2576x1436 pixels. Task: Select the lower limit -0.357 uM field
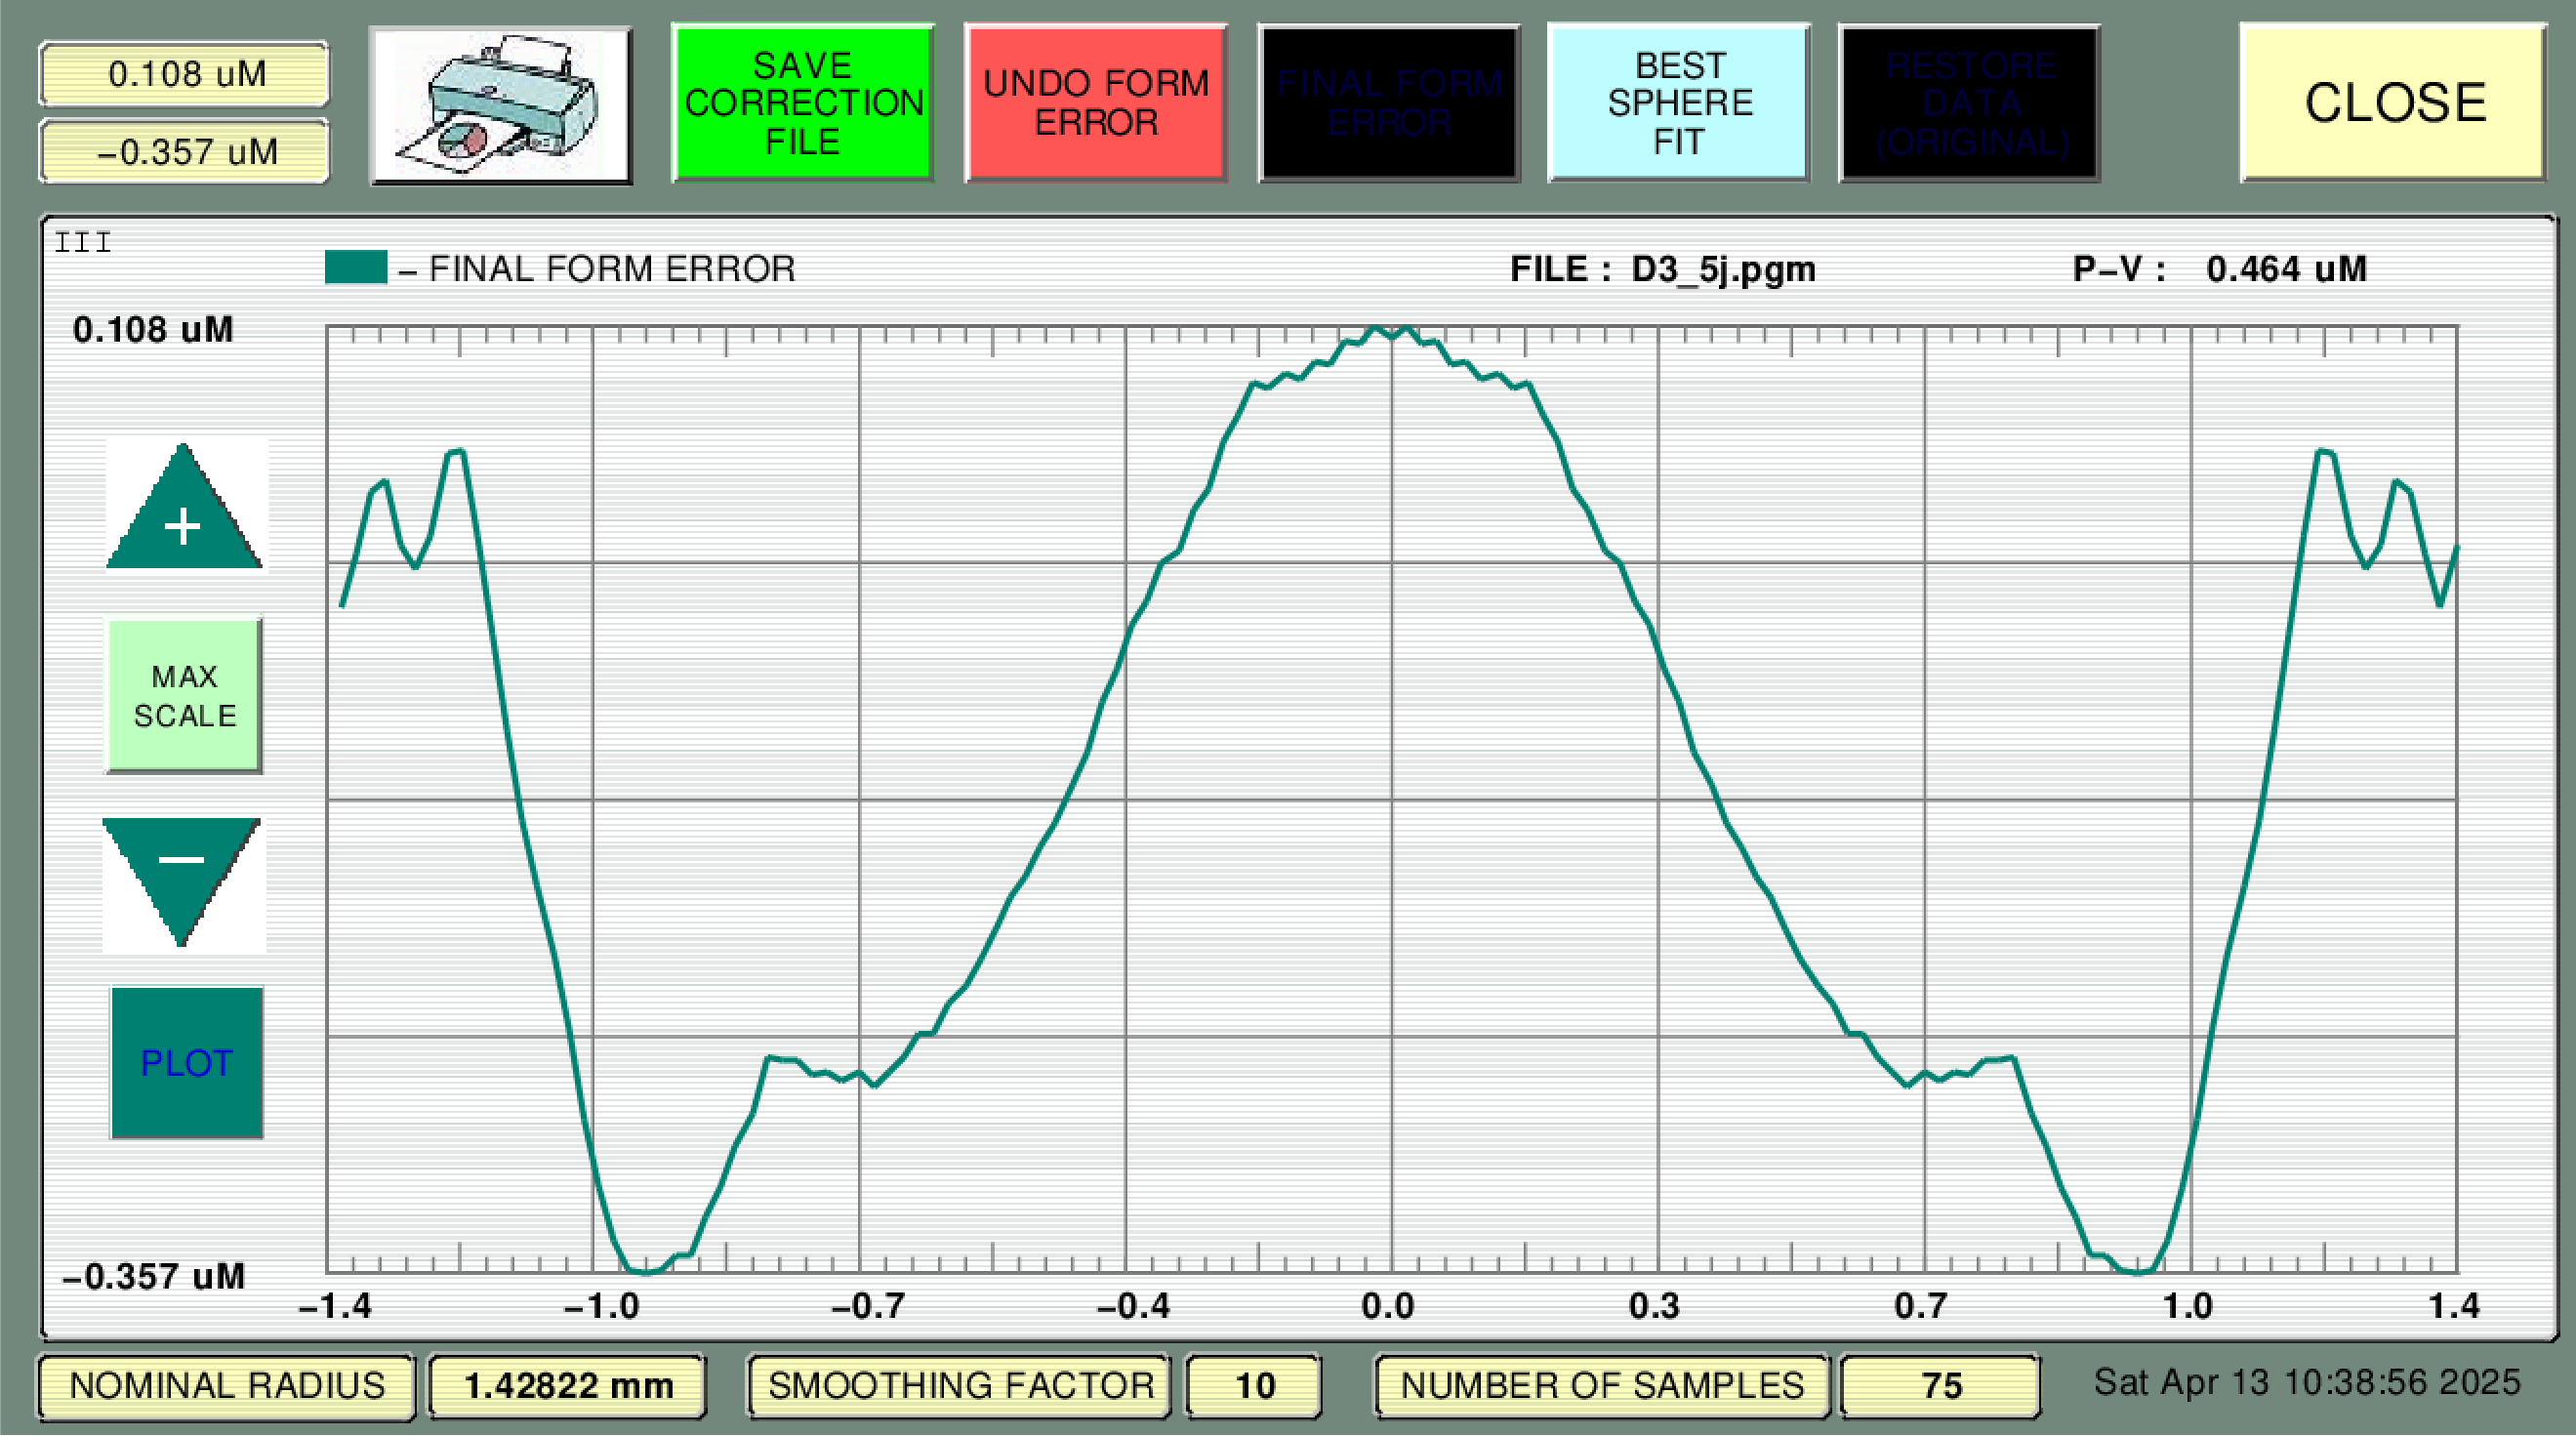(185, 152)
